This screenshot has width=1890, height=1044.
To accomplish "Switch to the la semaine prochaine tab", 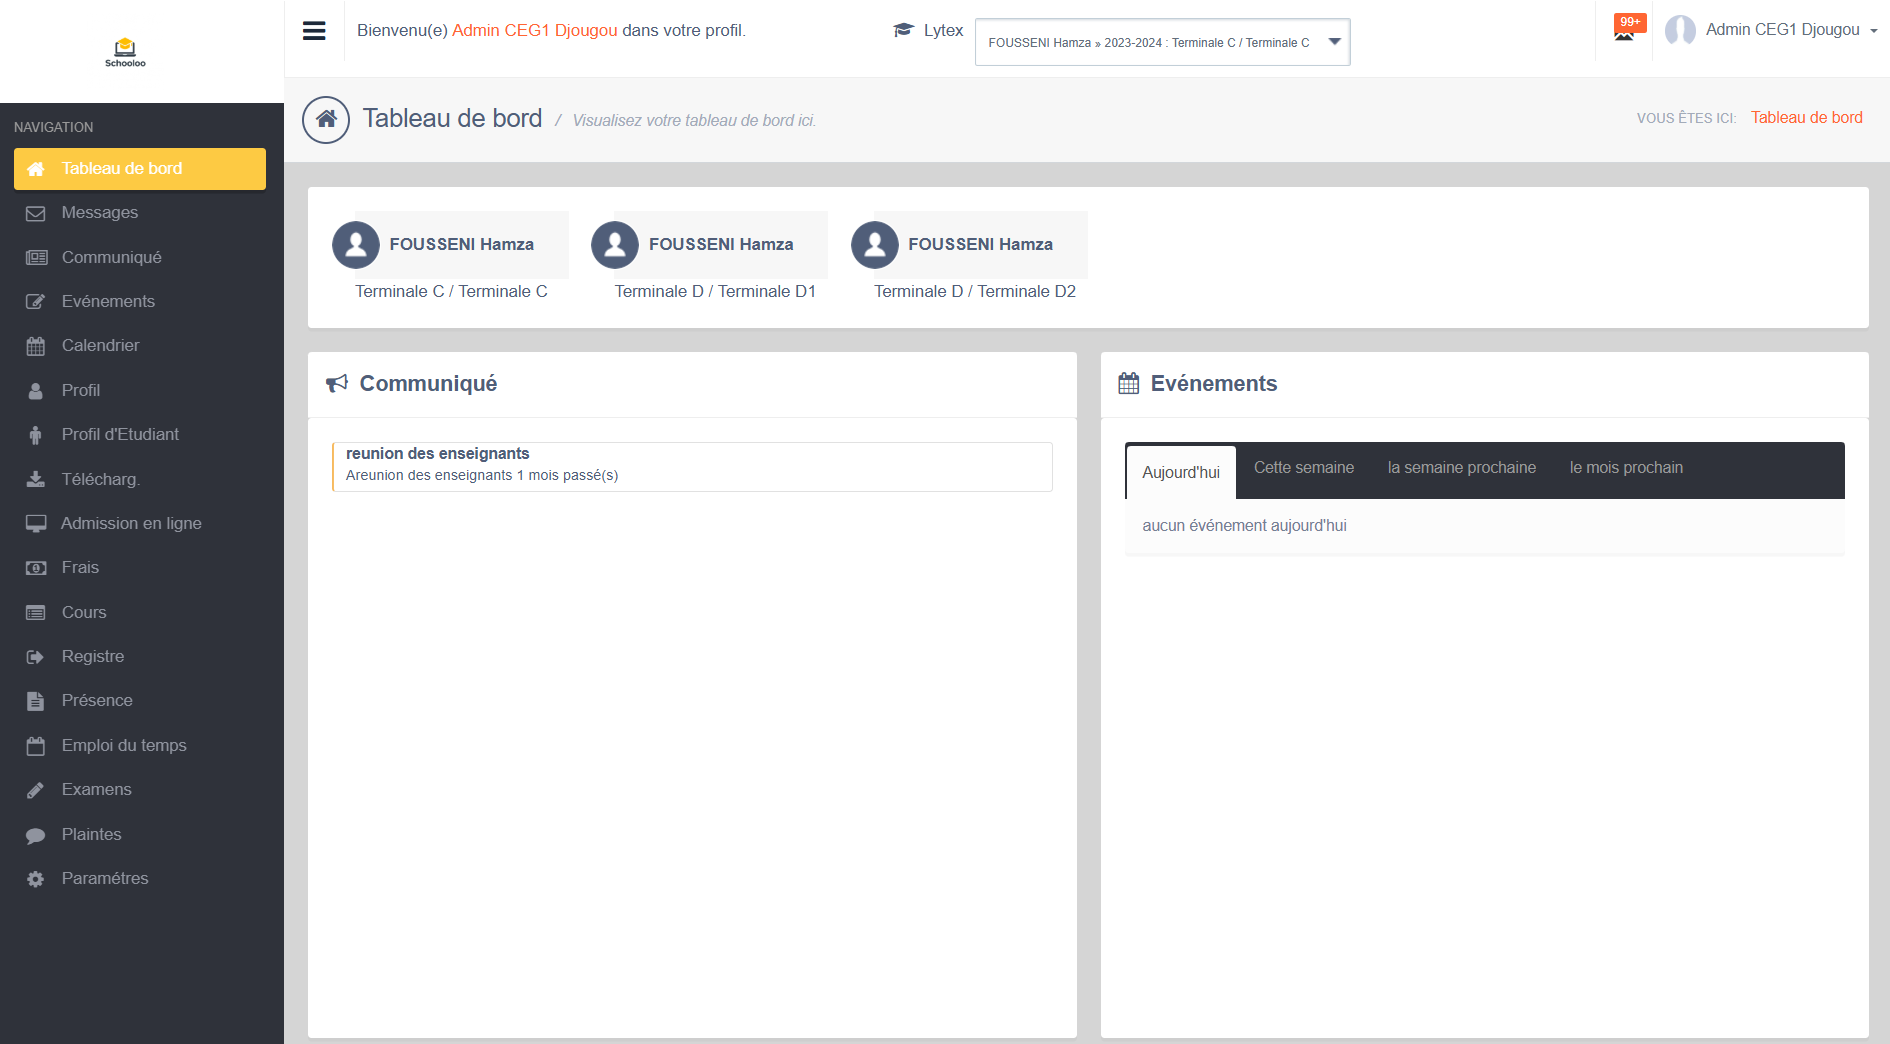I will [1461, 468].
